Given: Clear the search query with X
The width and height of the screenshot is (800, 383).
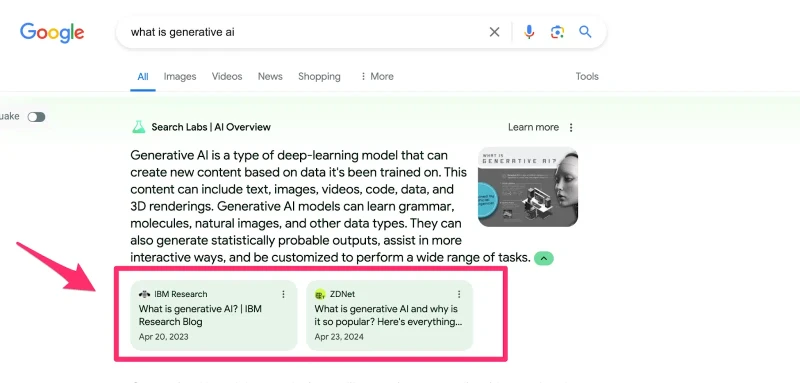Looking at the screenshot, I should click(x=494, y=32).
